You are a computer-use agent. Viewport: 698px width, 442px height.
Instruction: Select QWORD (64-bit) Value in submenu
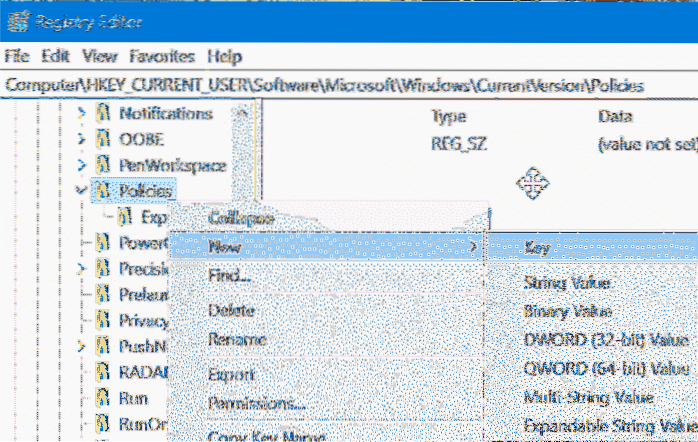point(606,369)
